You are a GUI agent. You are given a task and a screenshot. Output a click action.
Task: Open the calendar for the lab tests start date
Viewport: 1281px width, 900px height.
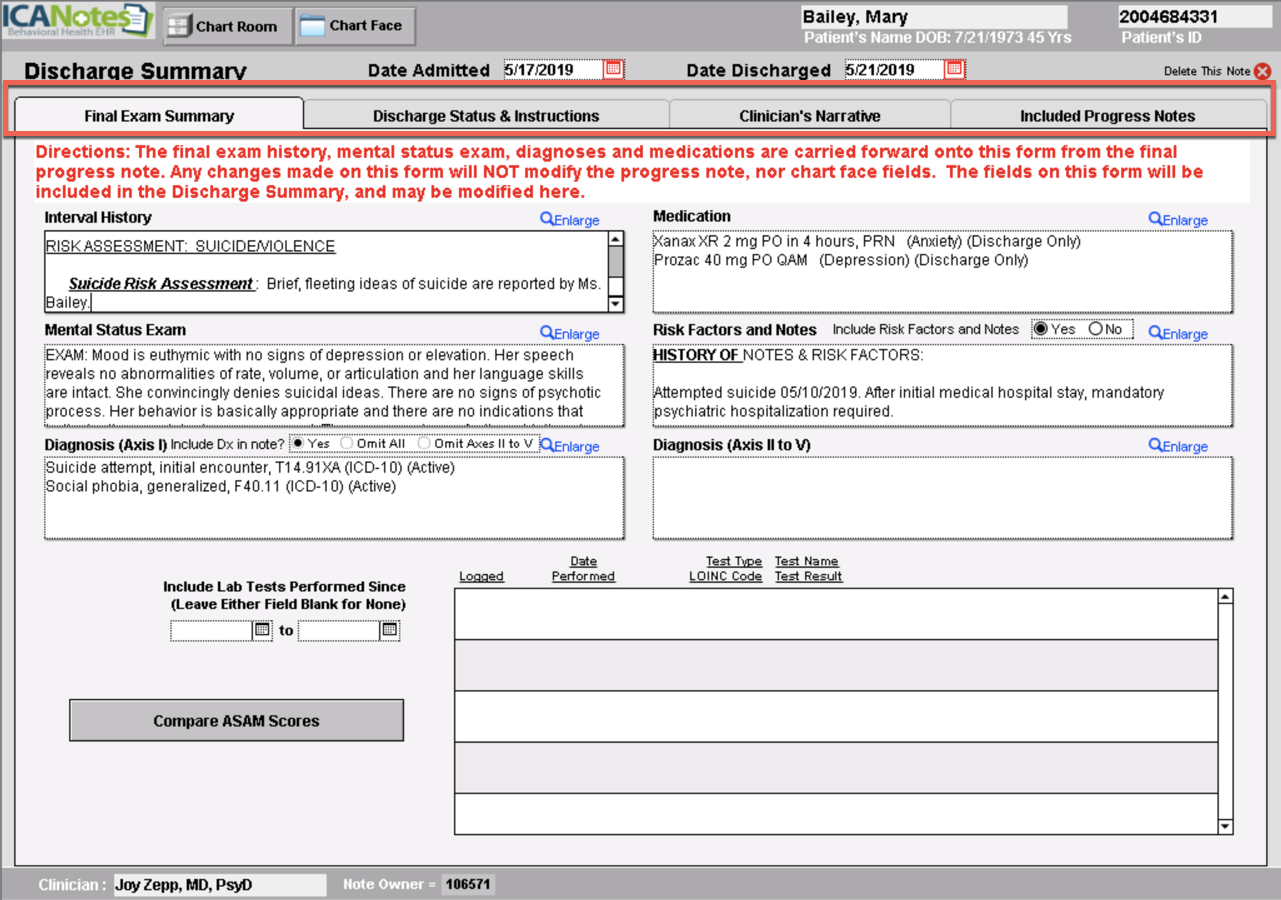pos(258,630)
